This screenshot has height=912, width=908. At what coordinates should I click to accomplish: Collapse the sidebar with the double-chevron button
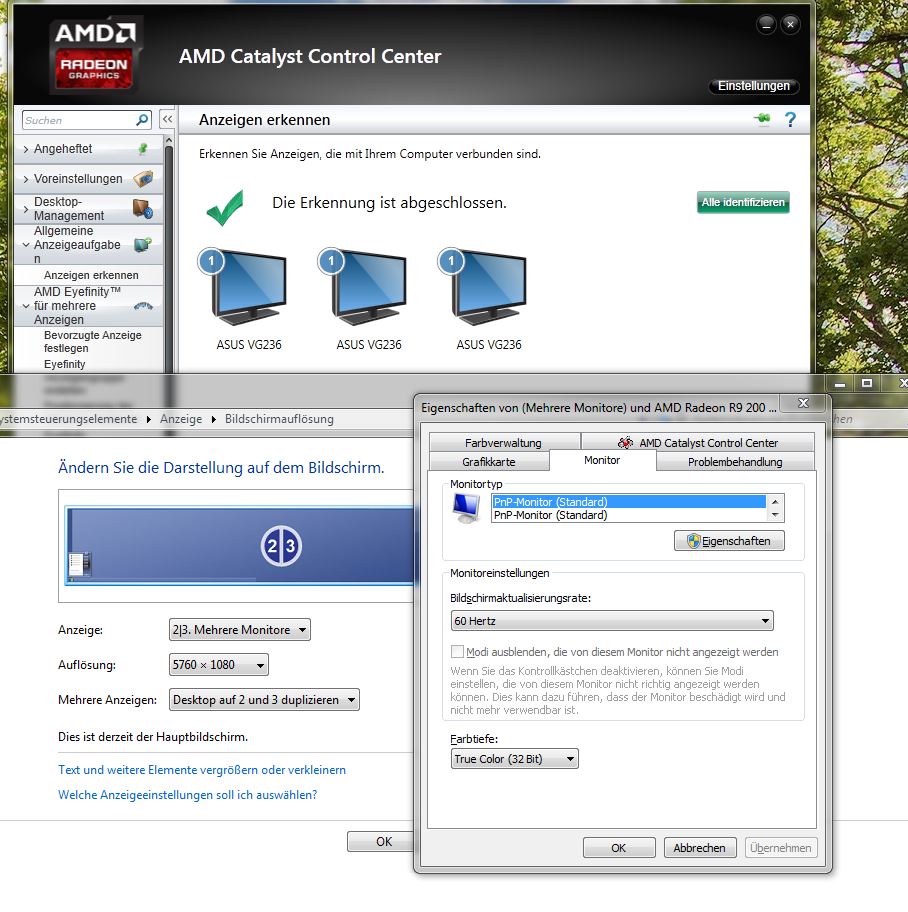tap(168, 120)
